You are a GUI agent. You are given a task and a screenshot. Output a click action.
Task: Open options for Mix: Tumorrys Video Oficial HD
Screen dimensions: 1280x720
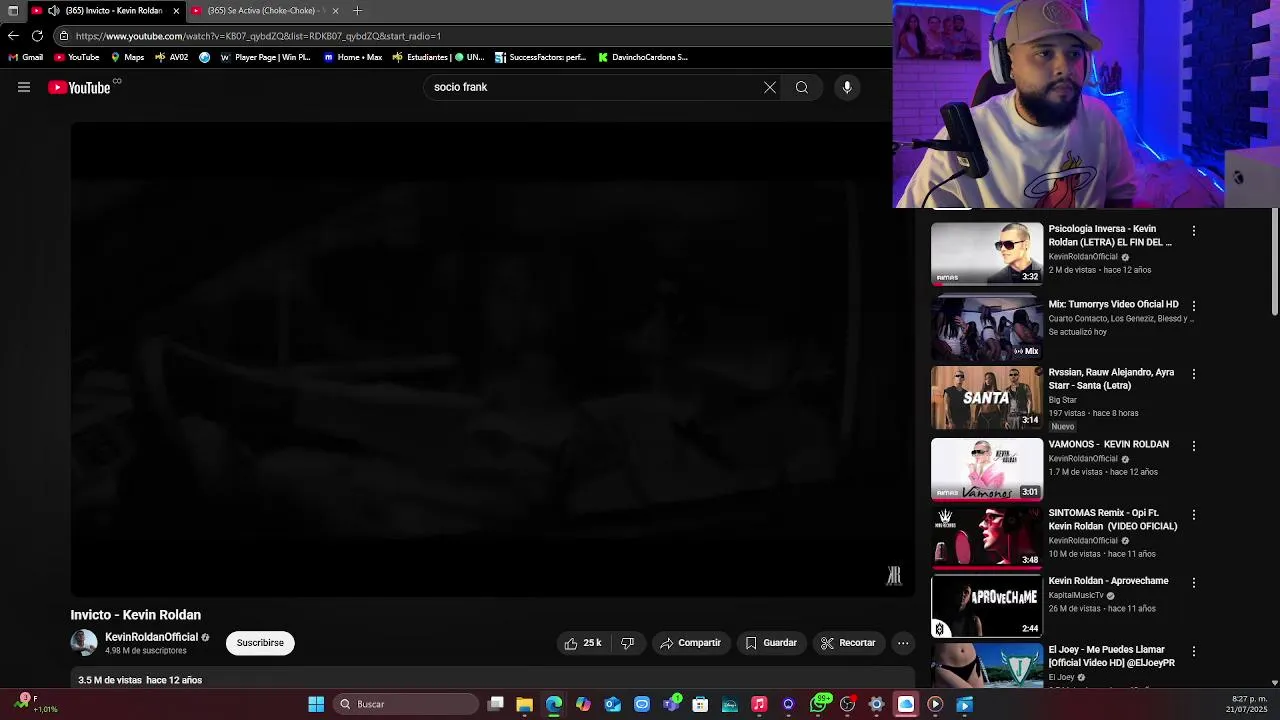click(1193, 306)
